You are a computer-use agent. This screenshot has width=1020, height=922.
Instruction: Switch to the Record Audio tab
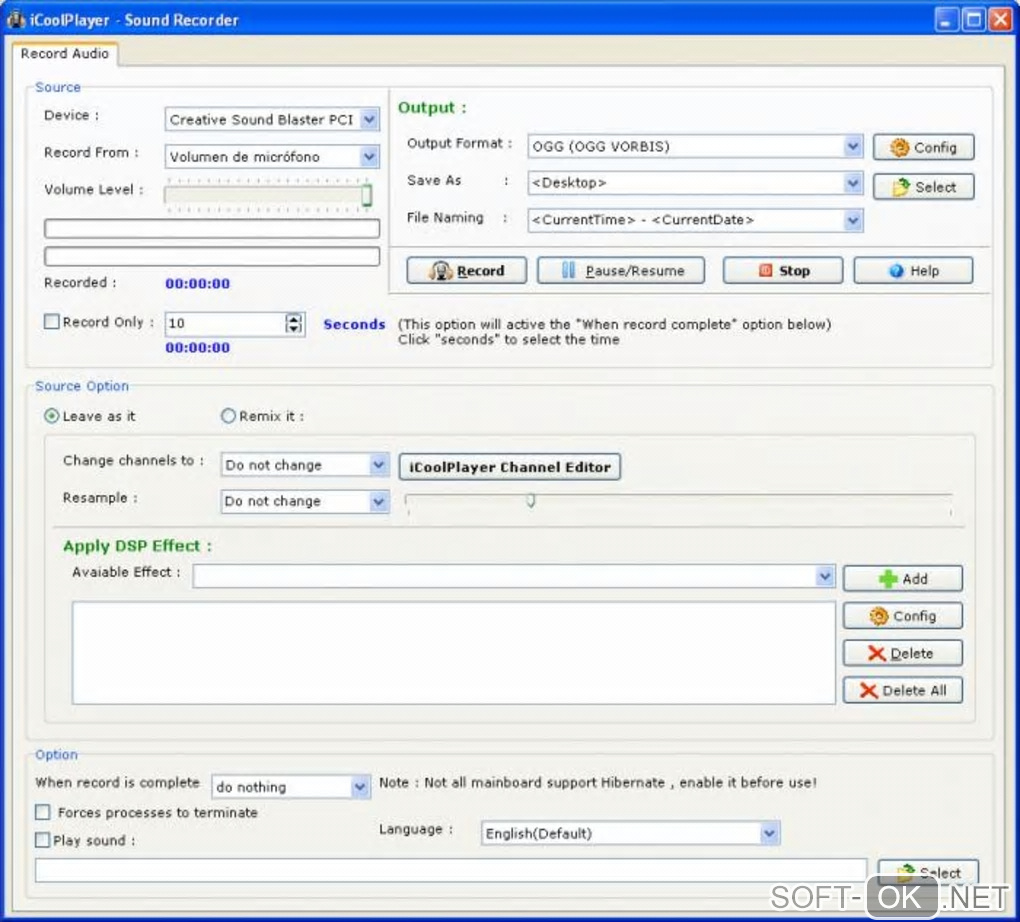pyautogui.click(x=64, y=54)
